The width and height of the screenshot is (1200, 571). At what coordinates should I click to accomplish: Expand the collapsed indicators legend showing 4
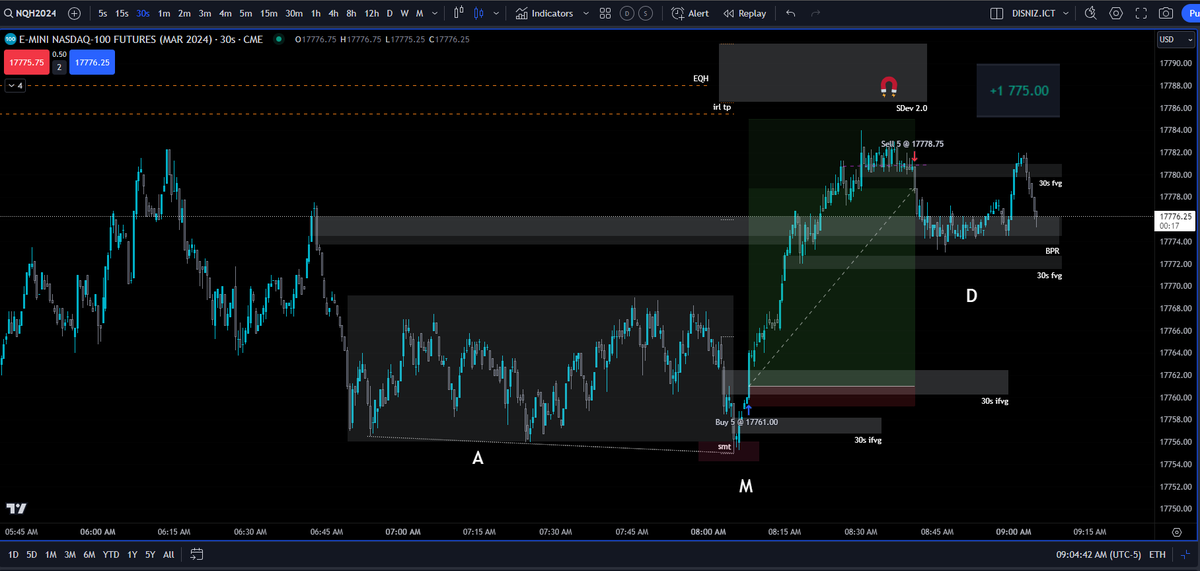15,86
